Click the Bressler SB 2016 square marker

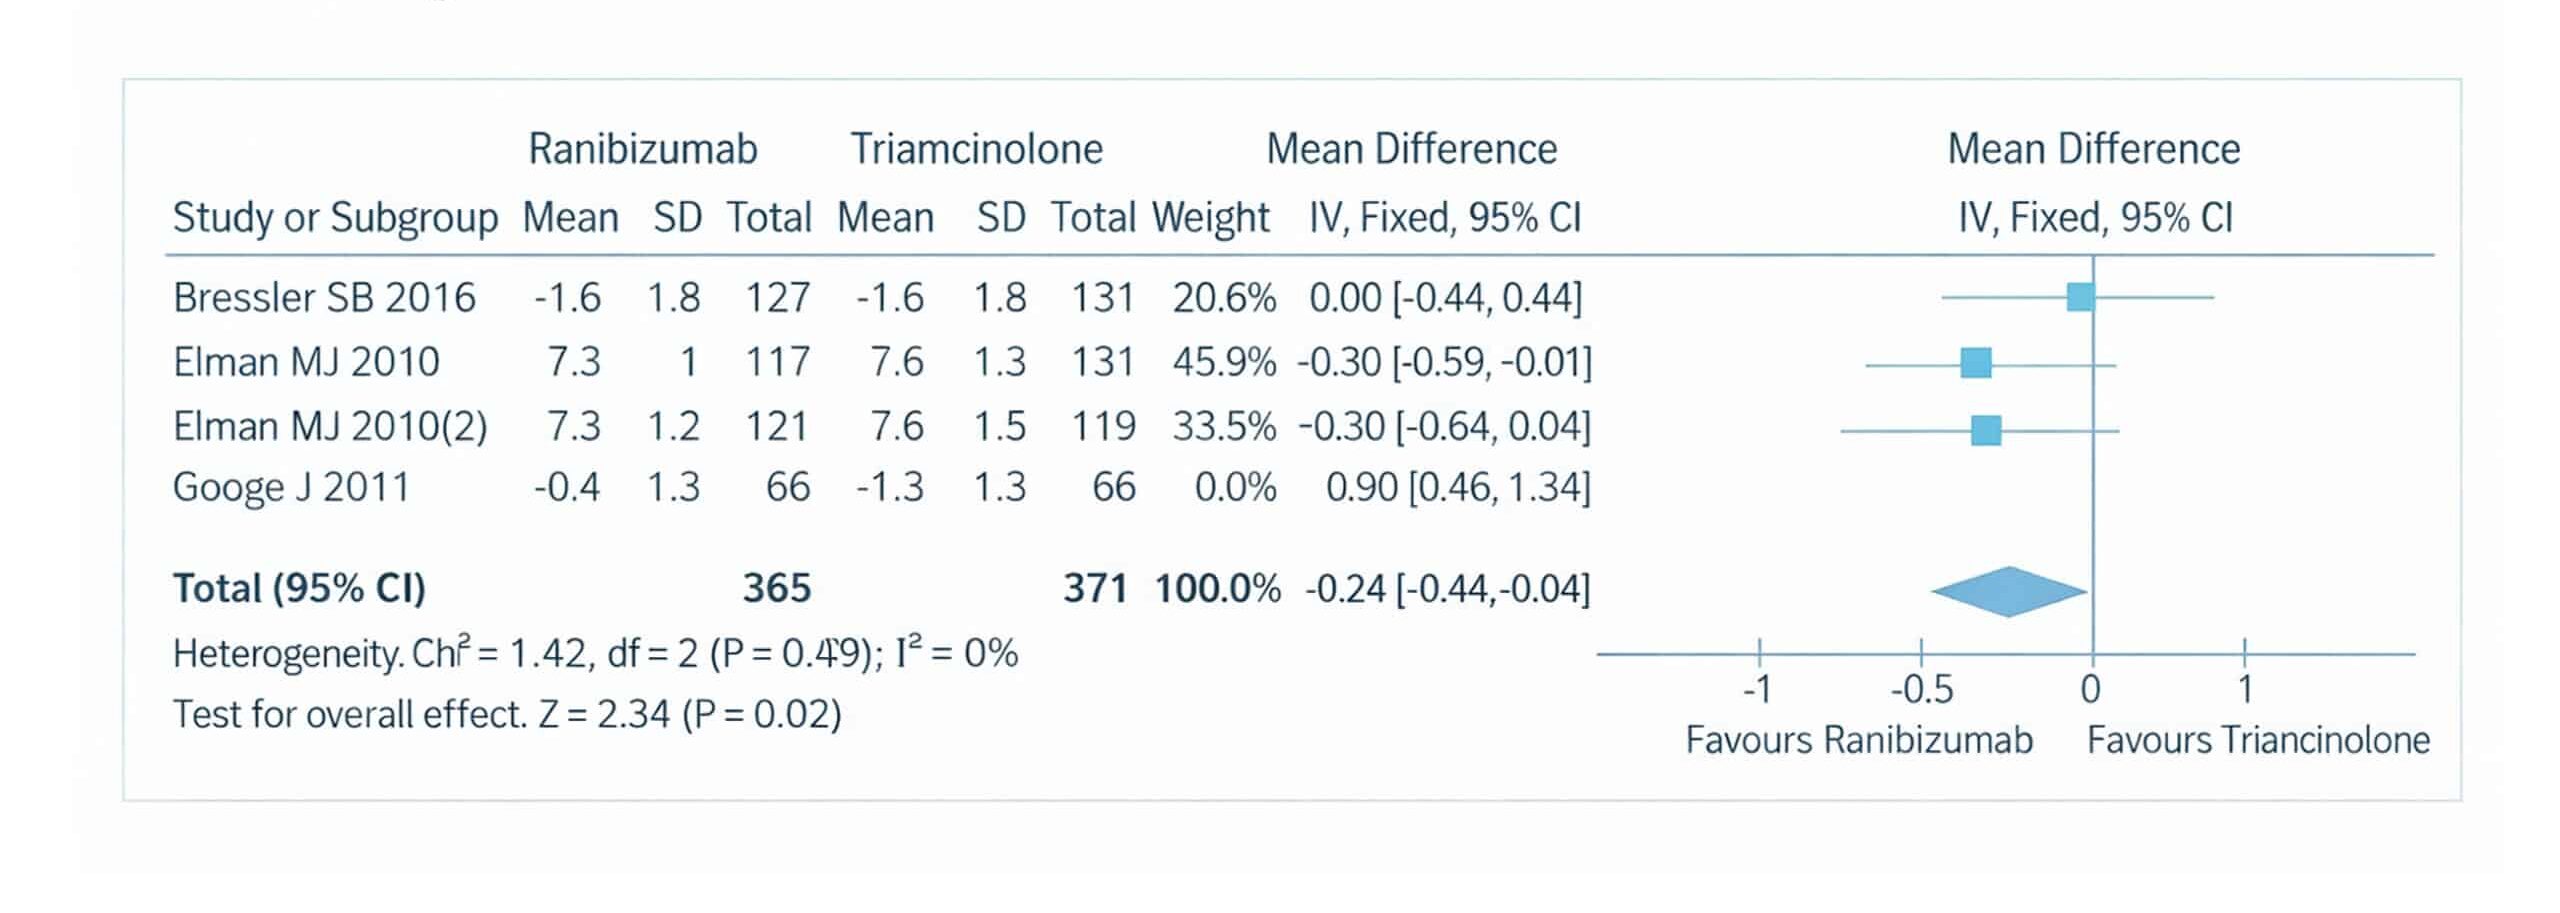pyautogui.click(x=2080, y=297)
